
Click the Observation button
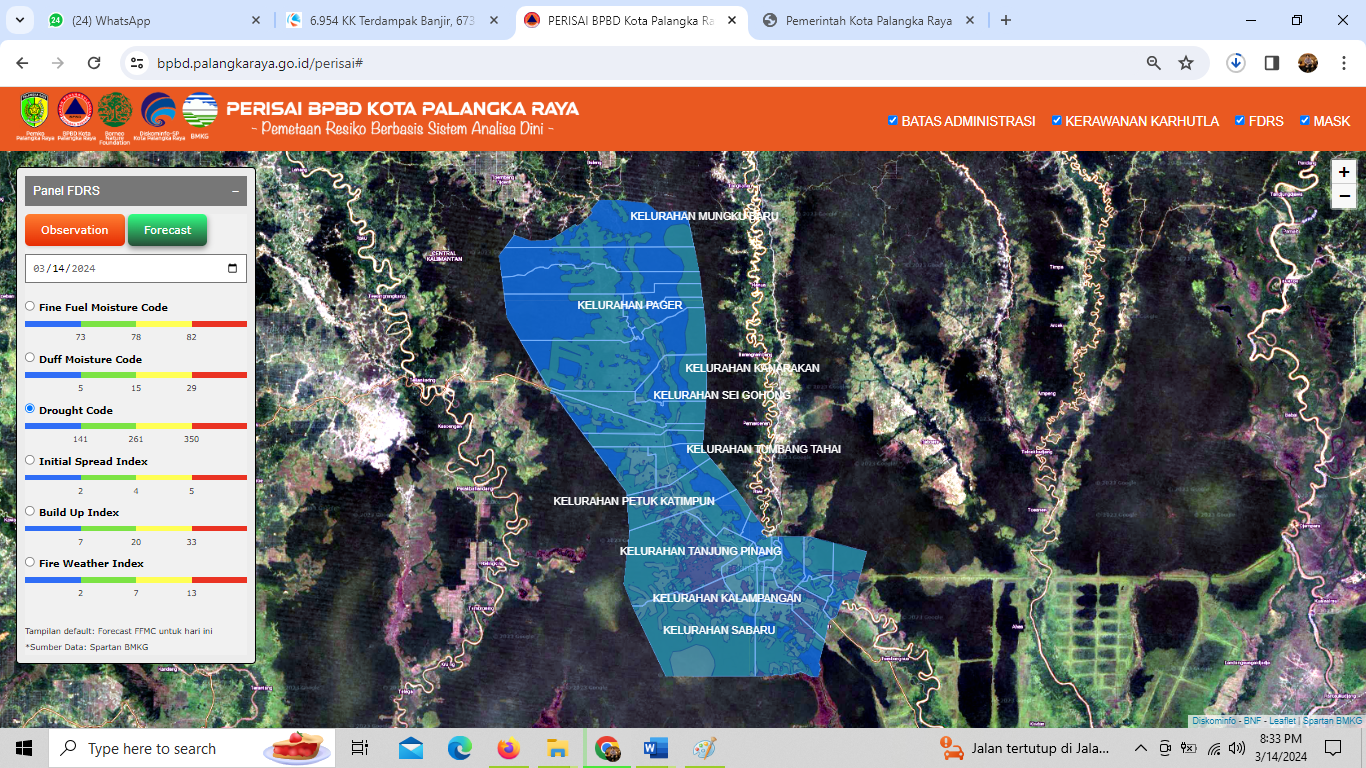click(75, 230)
